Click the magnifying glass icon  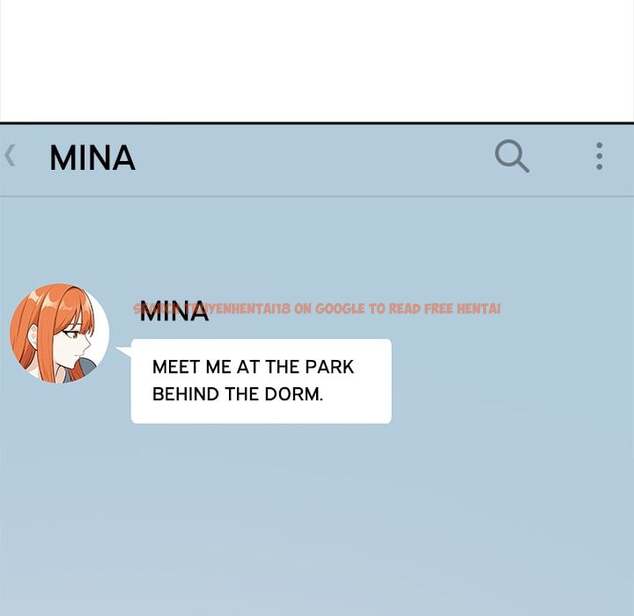click(x=512, y=156)
